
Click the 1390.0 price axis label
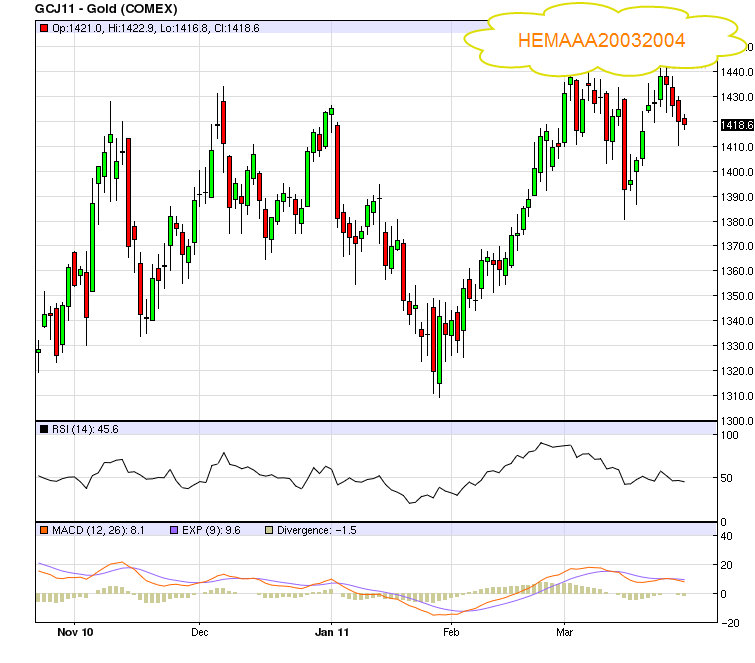tap(737, 197)
